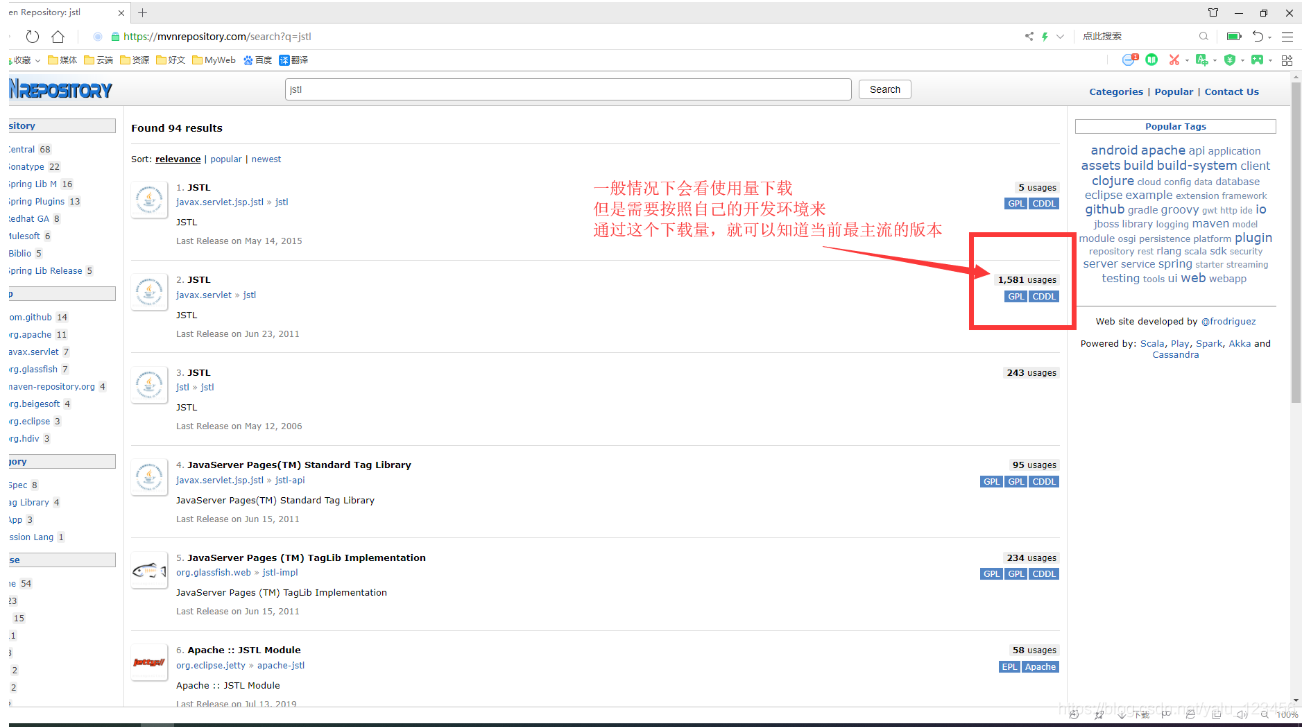Open the javax.servlet.jsp.jstl group link
1305x727 pixels.
point(220,202)
